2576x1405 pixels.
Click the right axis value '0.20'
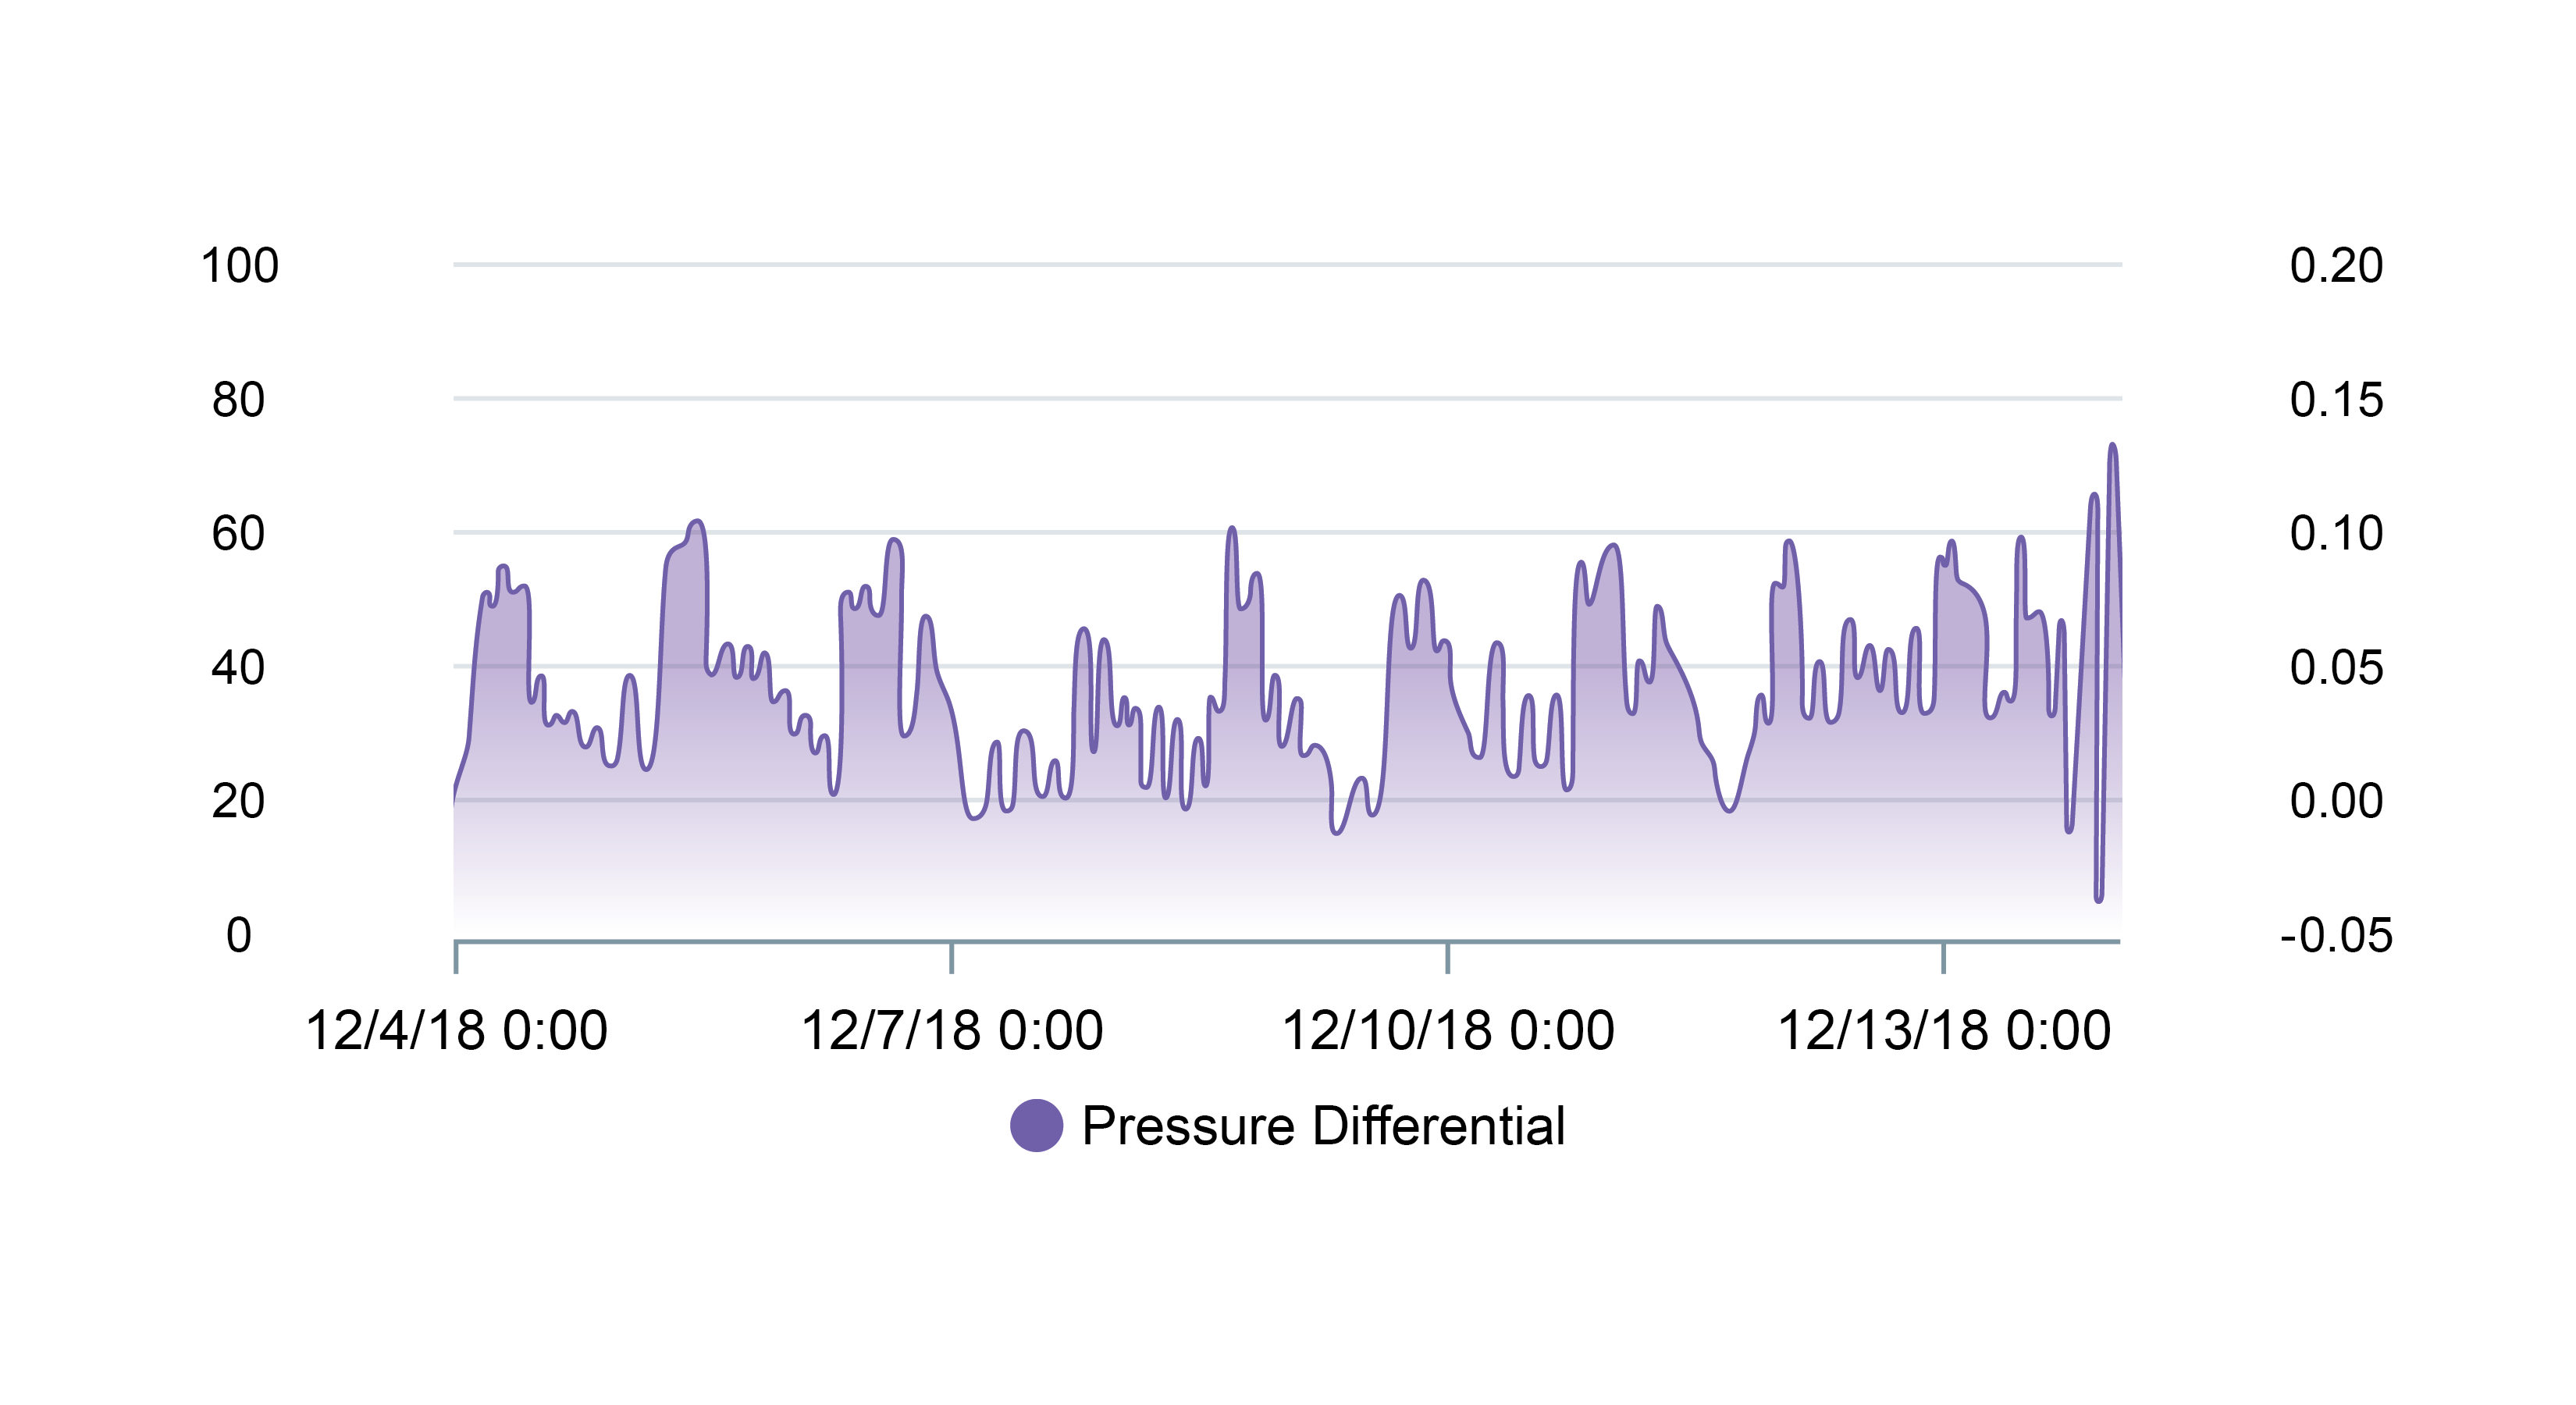pyautogui.click(x=2336, y=266)
